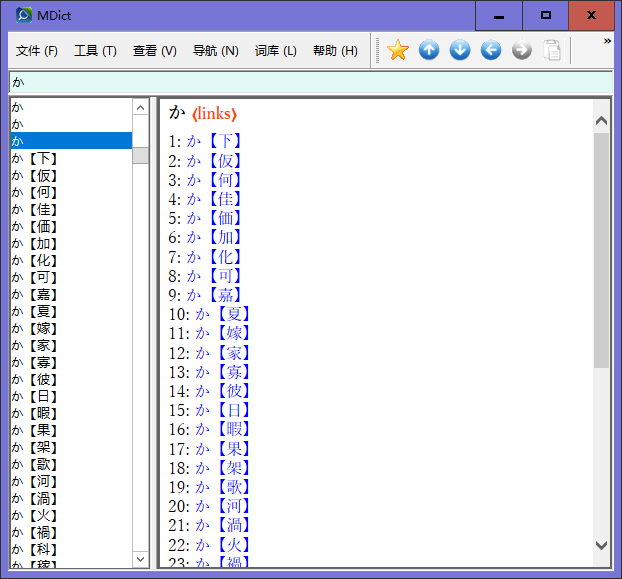Maximize the MDict window
The height and width of the screenshot is (579, 622).
[545, 15]
